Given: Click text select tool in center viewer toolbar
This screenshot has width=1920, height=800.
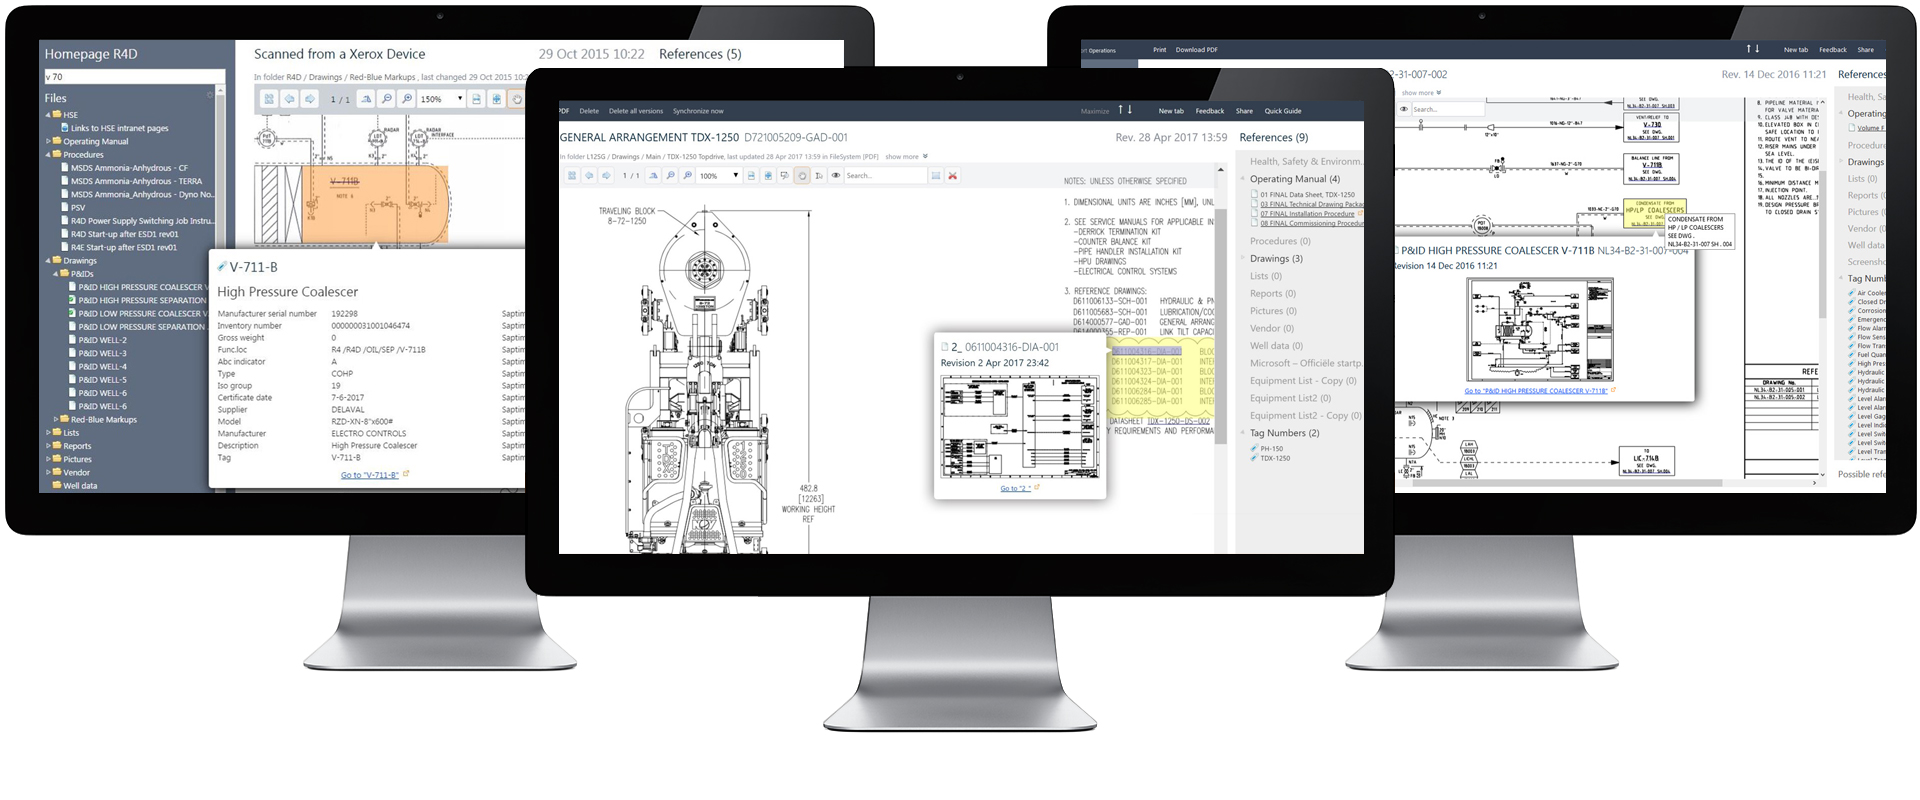Looking at the screenshot, I should 819,176.
